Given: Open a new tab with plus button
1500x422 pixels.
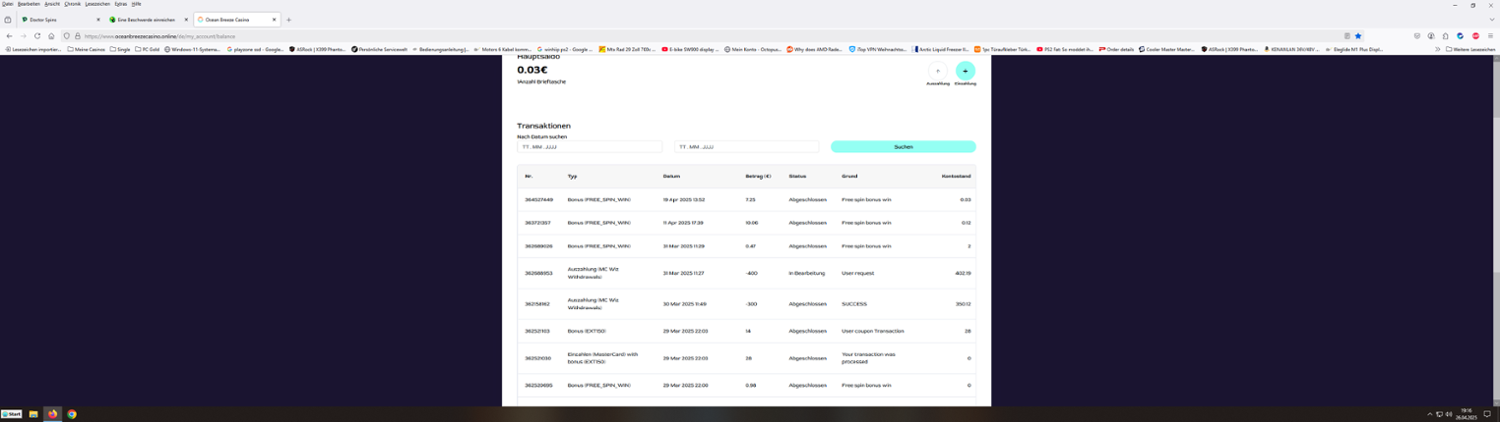Looking at the screenshot, I should point(289,20).
